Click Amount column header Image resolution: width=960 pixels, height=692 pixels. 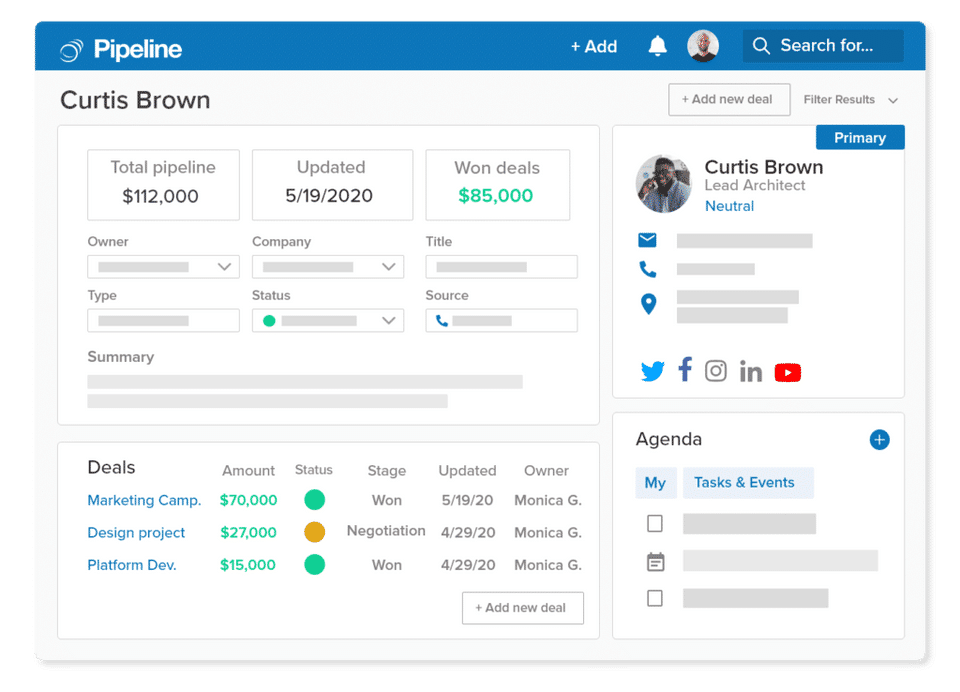[x=248, y=471]
